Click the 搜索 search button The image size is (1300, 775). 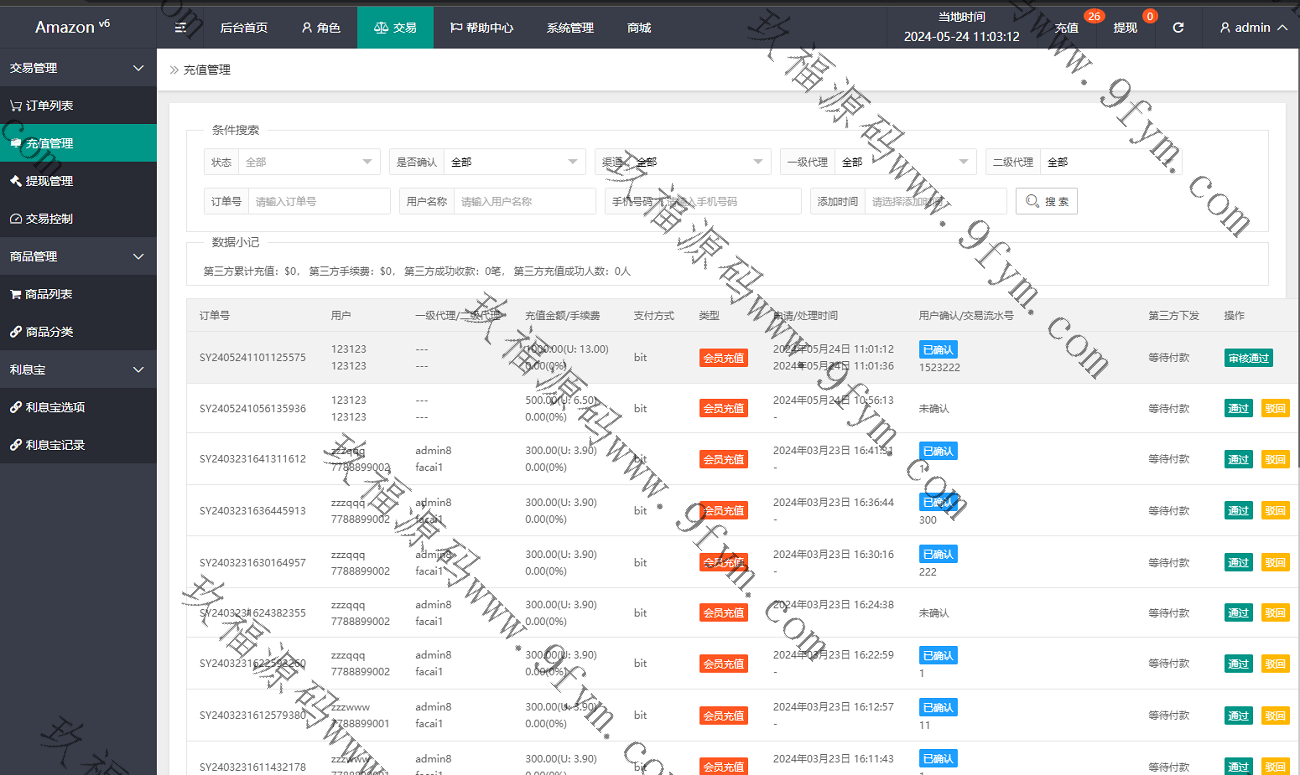pos(1047,202)
